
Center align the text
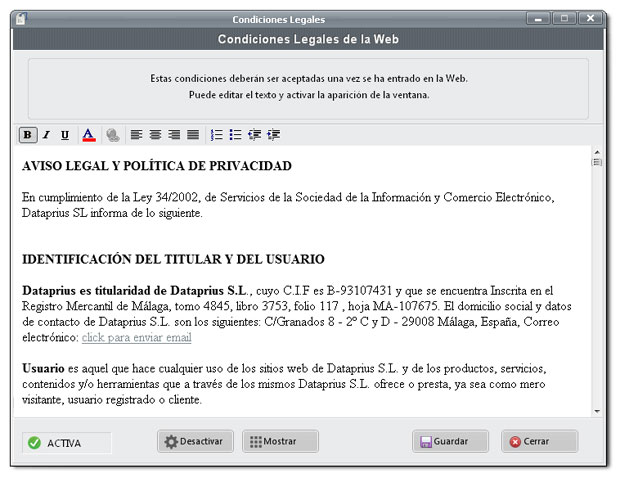pos(155,135)
